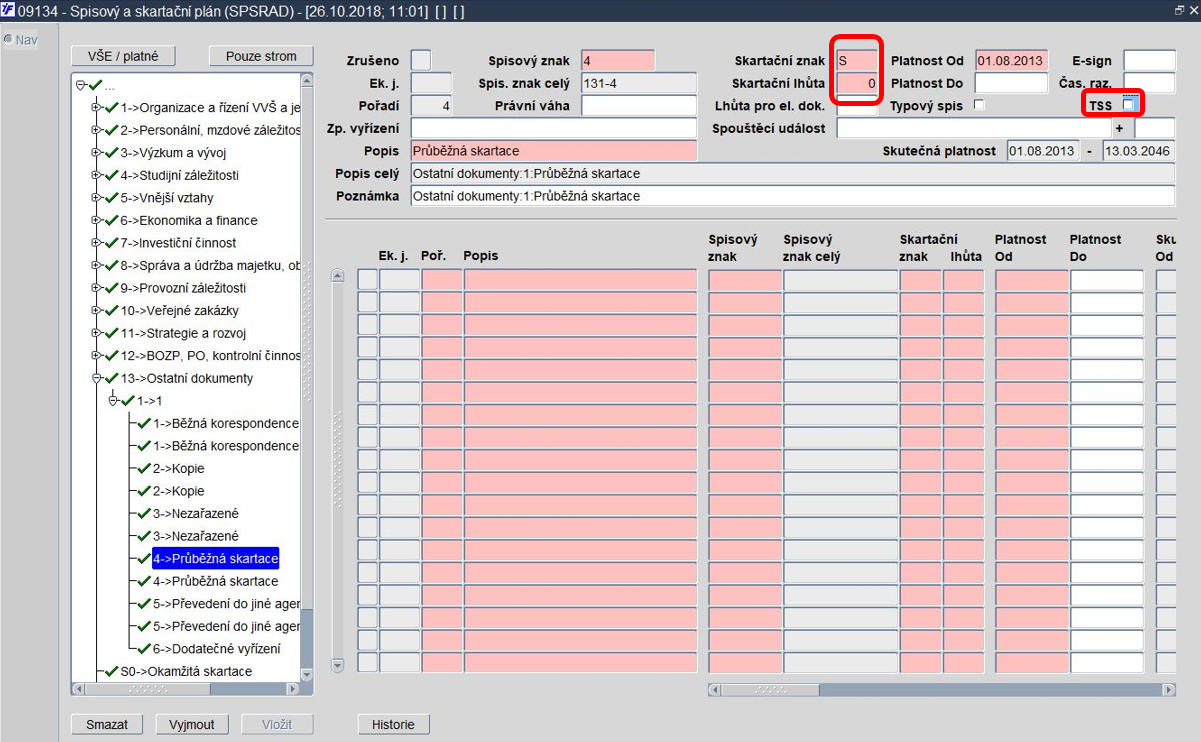Click the Popis field with Průběžná skartace
1201x742 pixels.
click(553, 151)
